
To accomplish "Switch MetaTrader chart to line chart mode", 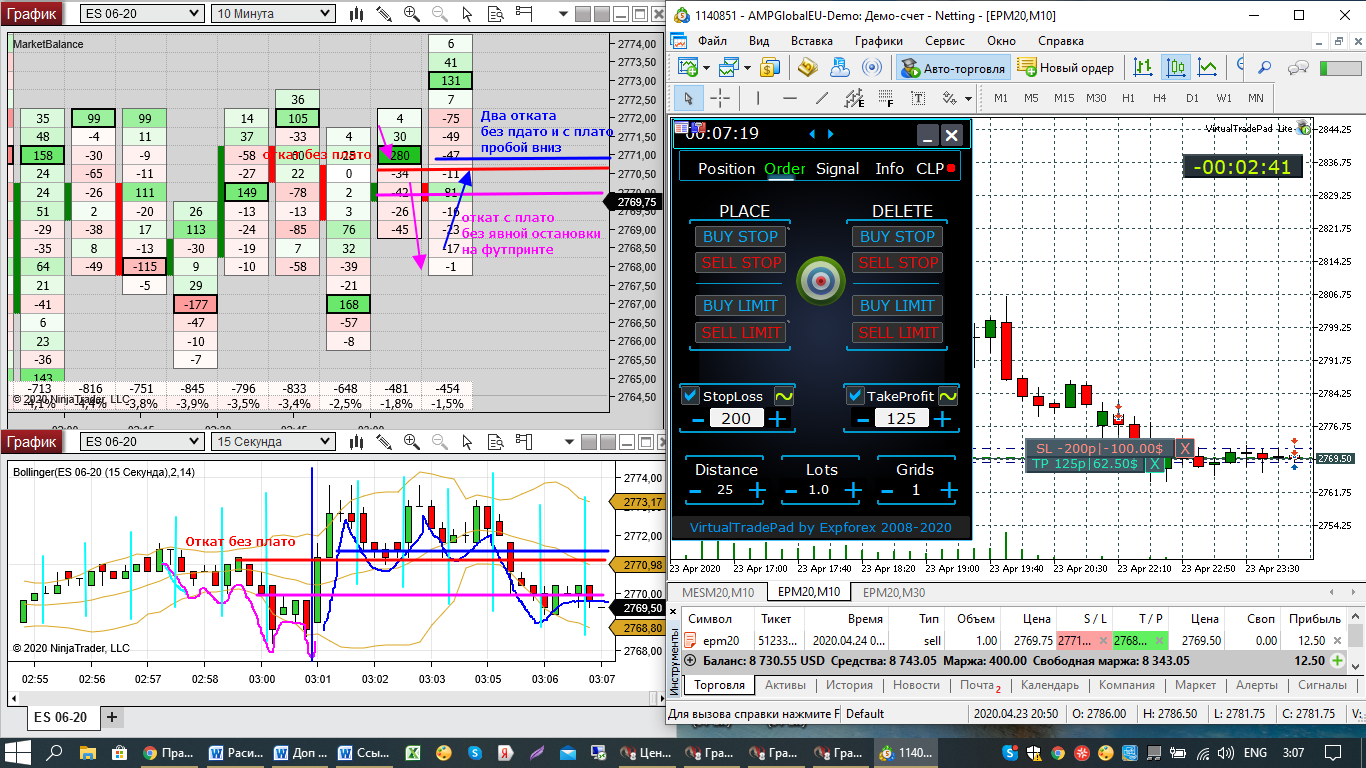I will pyautogui.click(x=1208, y=68).
